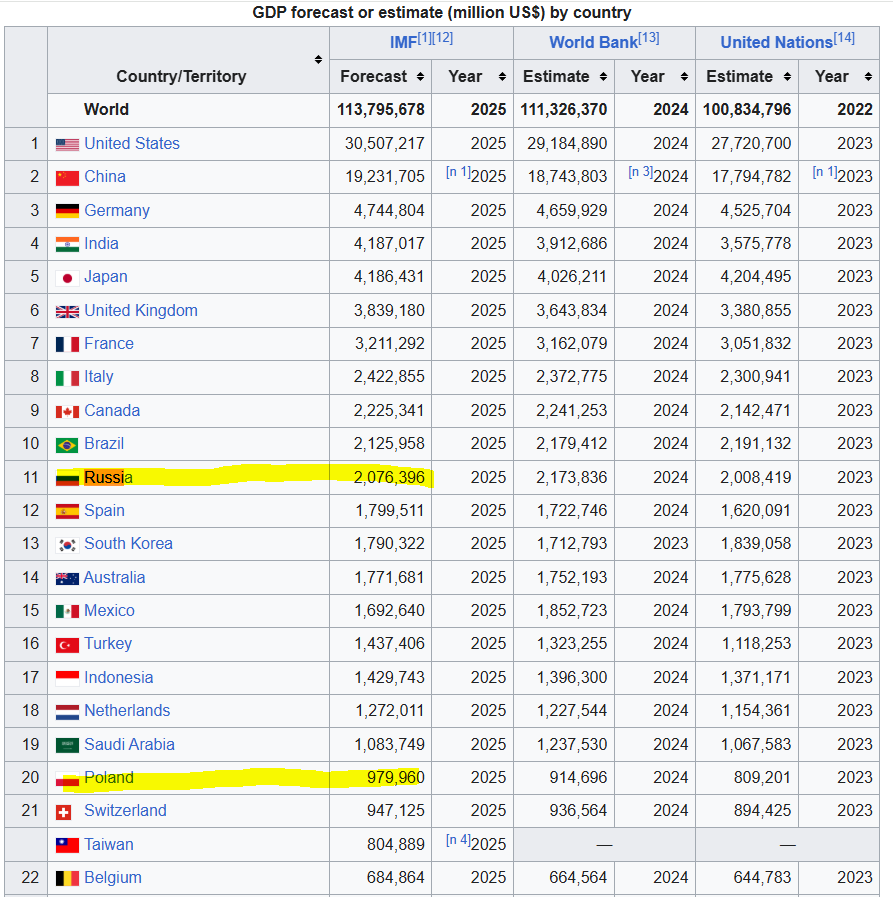Follow the India country link
The height and width of the screenshot is (897, 893).
(x=101, y=244)
